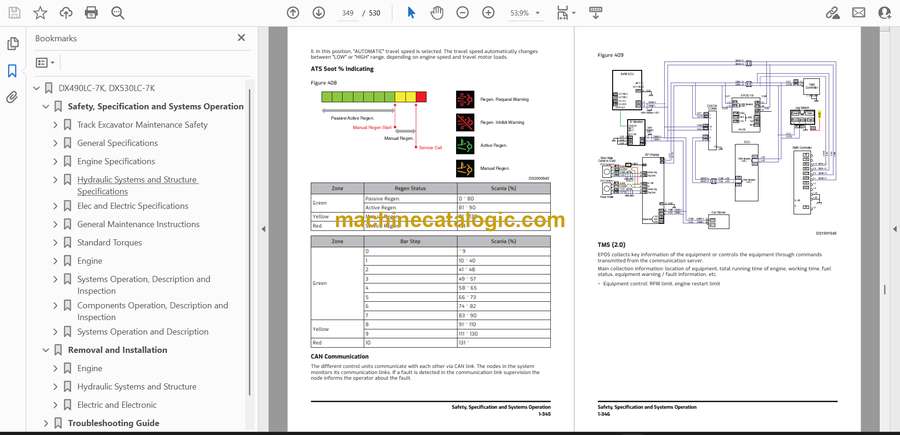Click the page number field showing 349
Viewport: 900px width, 435px height.
pos(347,13)
